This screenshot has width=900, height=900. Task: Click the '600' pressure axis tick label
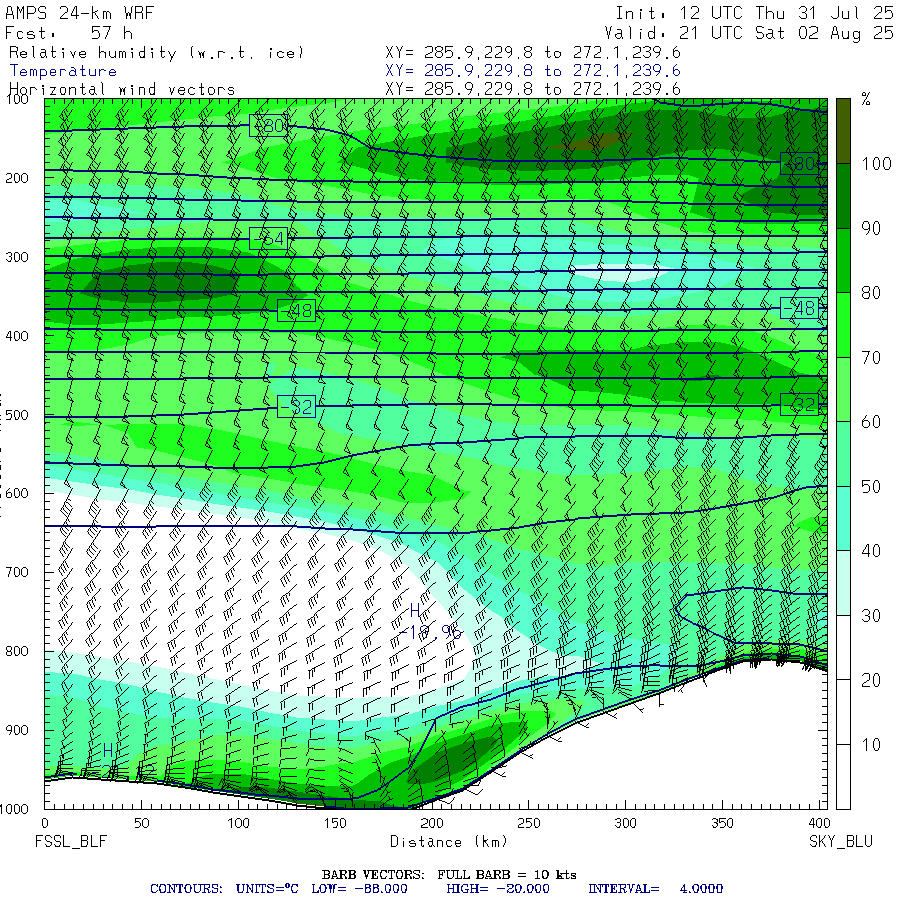[x=17, y=493]
